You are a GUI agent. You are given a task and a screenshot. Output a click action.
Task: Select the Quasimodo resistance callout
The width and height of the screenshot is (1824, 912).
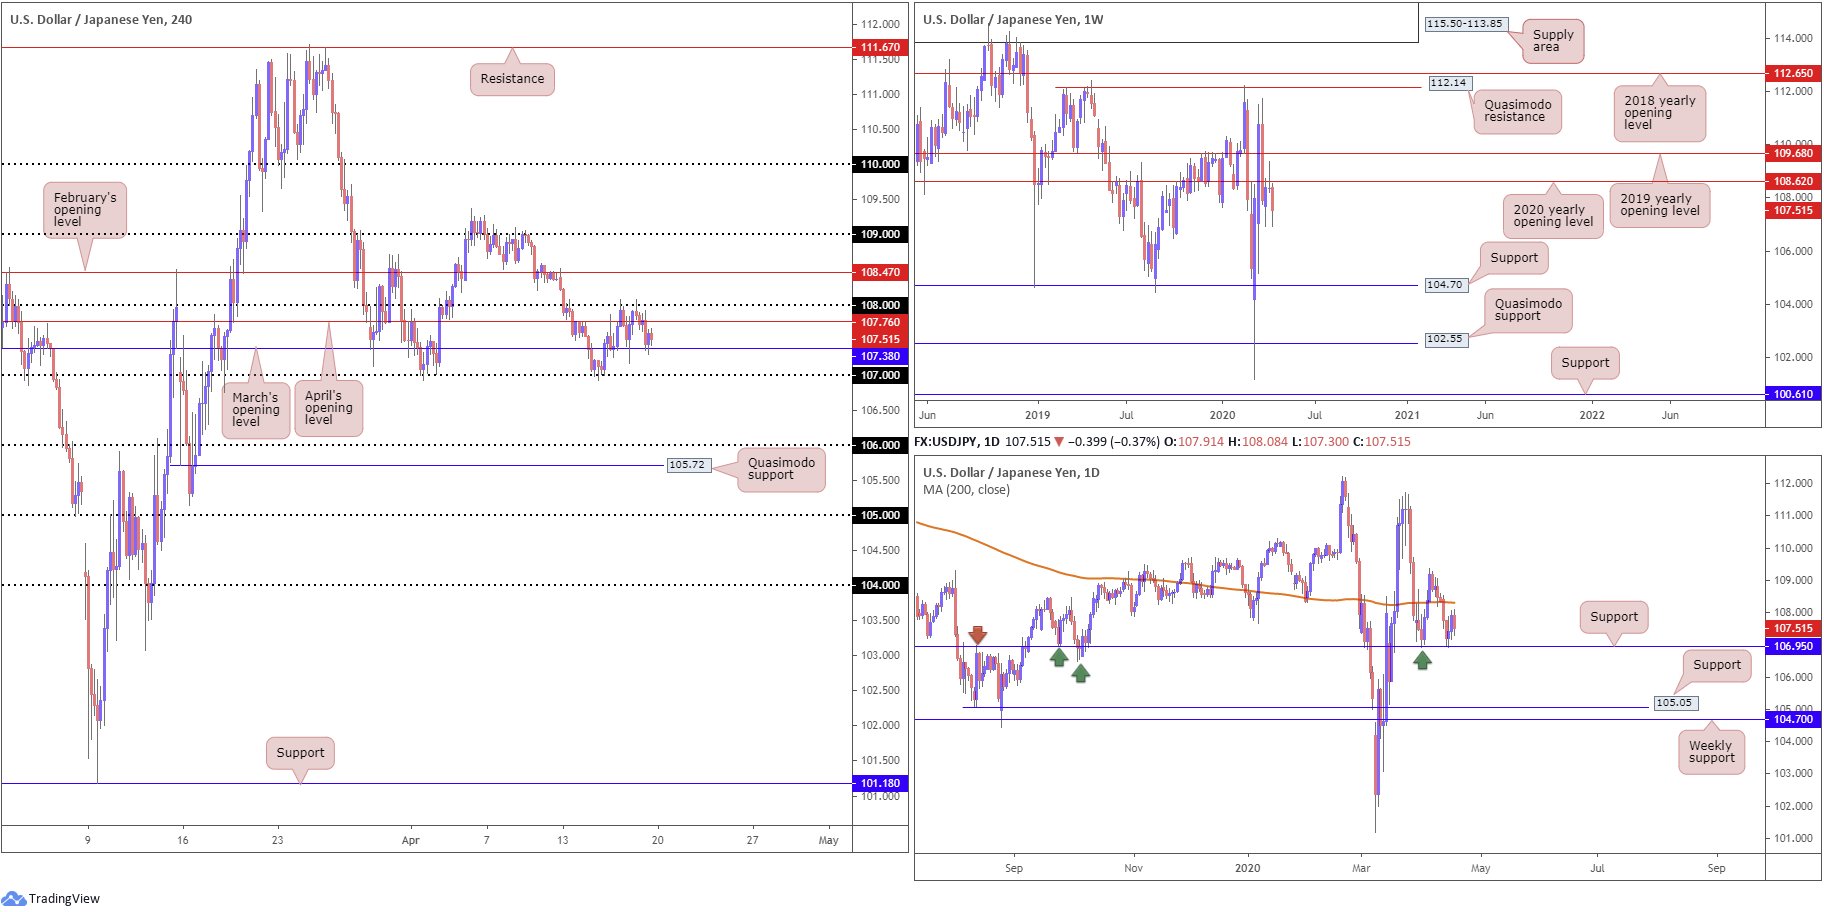pos(1517,111)
